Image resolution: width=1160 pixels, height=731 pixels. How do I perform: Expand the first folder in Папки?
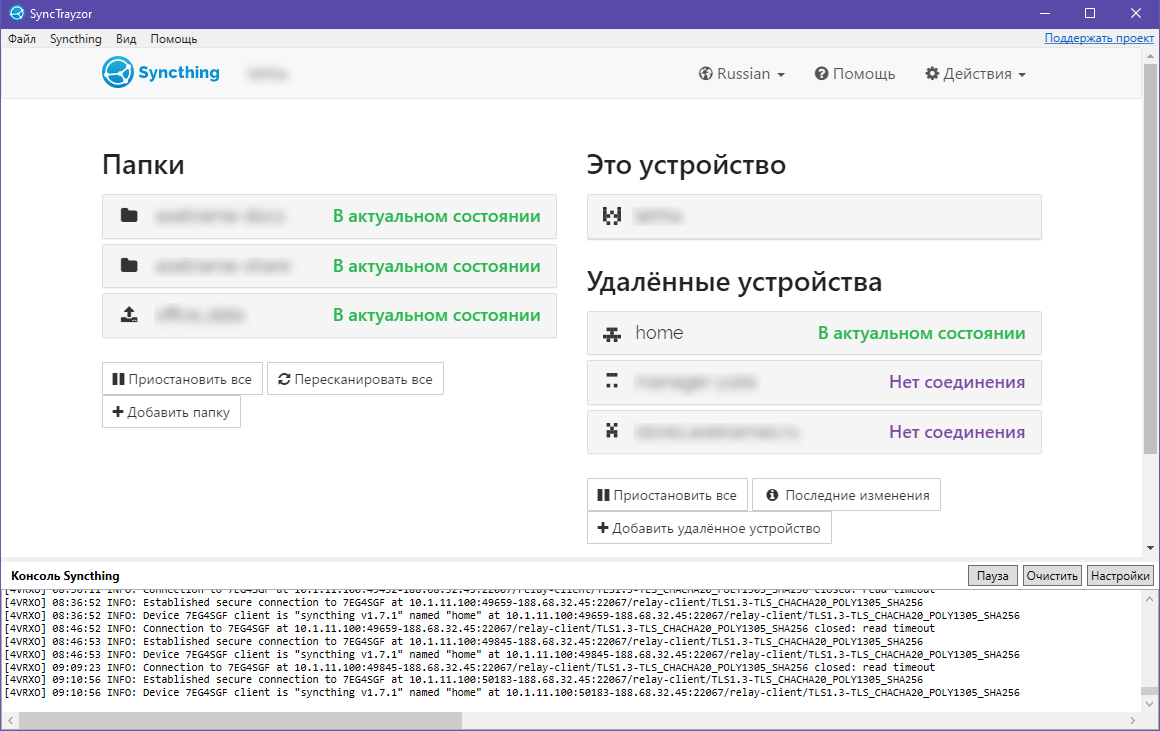[329, 216]
